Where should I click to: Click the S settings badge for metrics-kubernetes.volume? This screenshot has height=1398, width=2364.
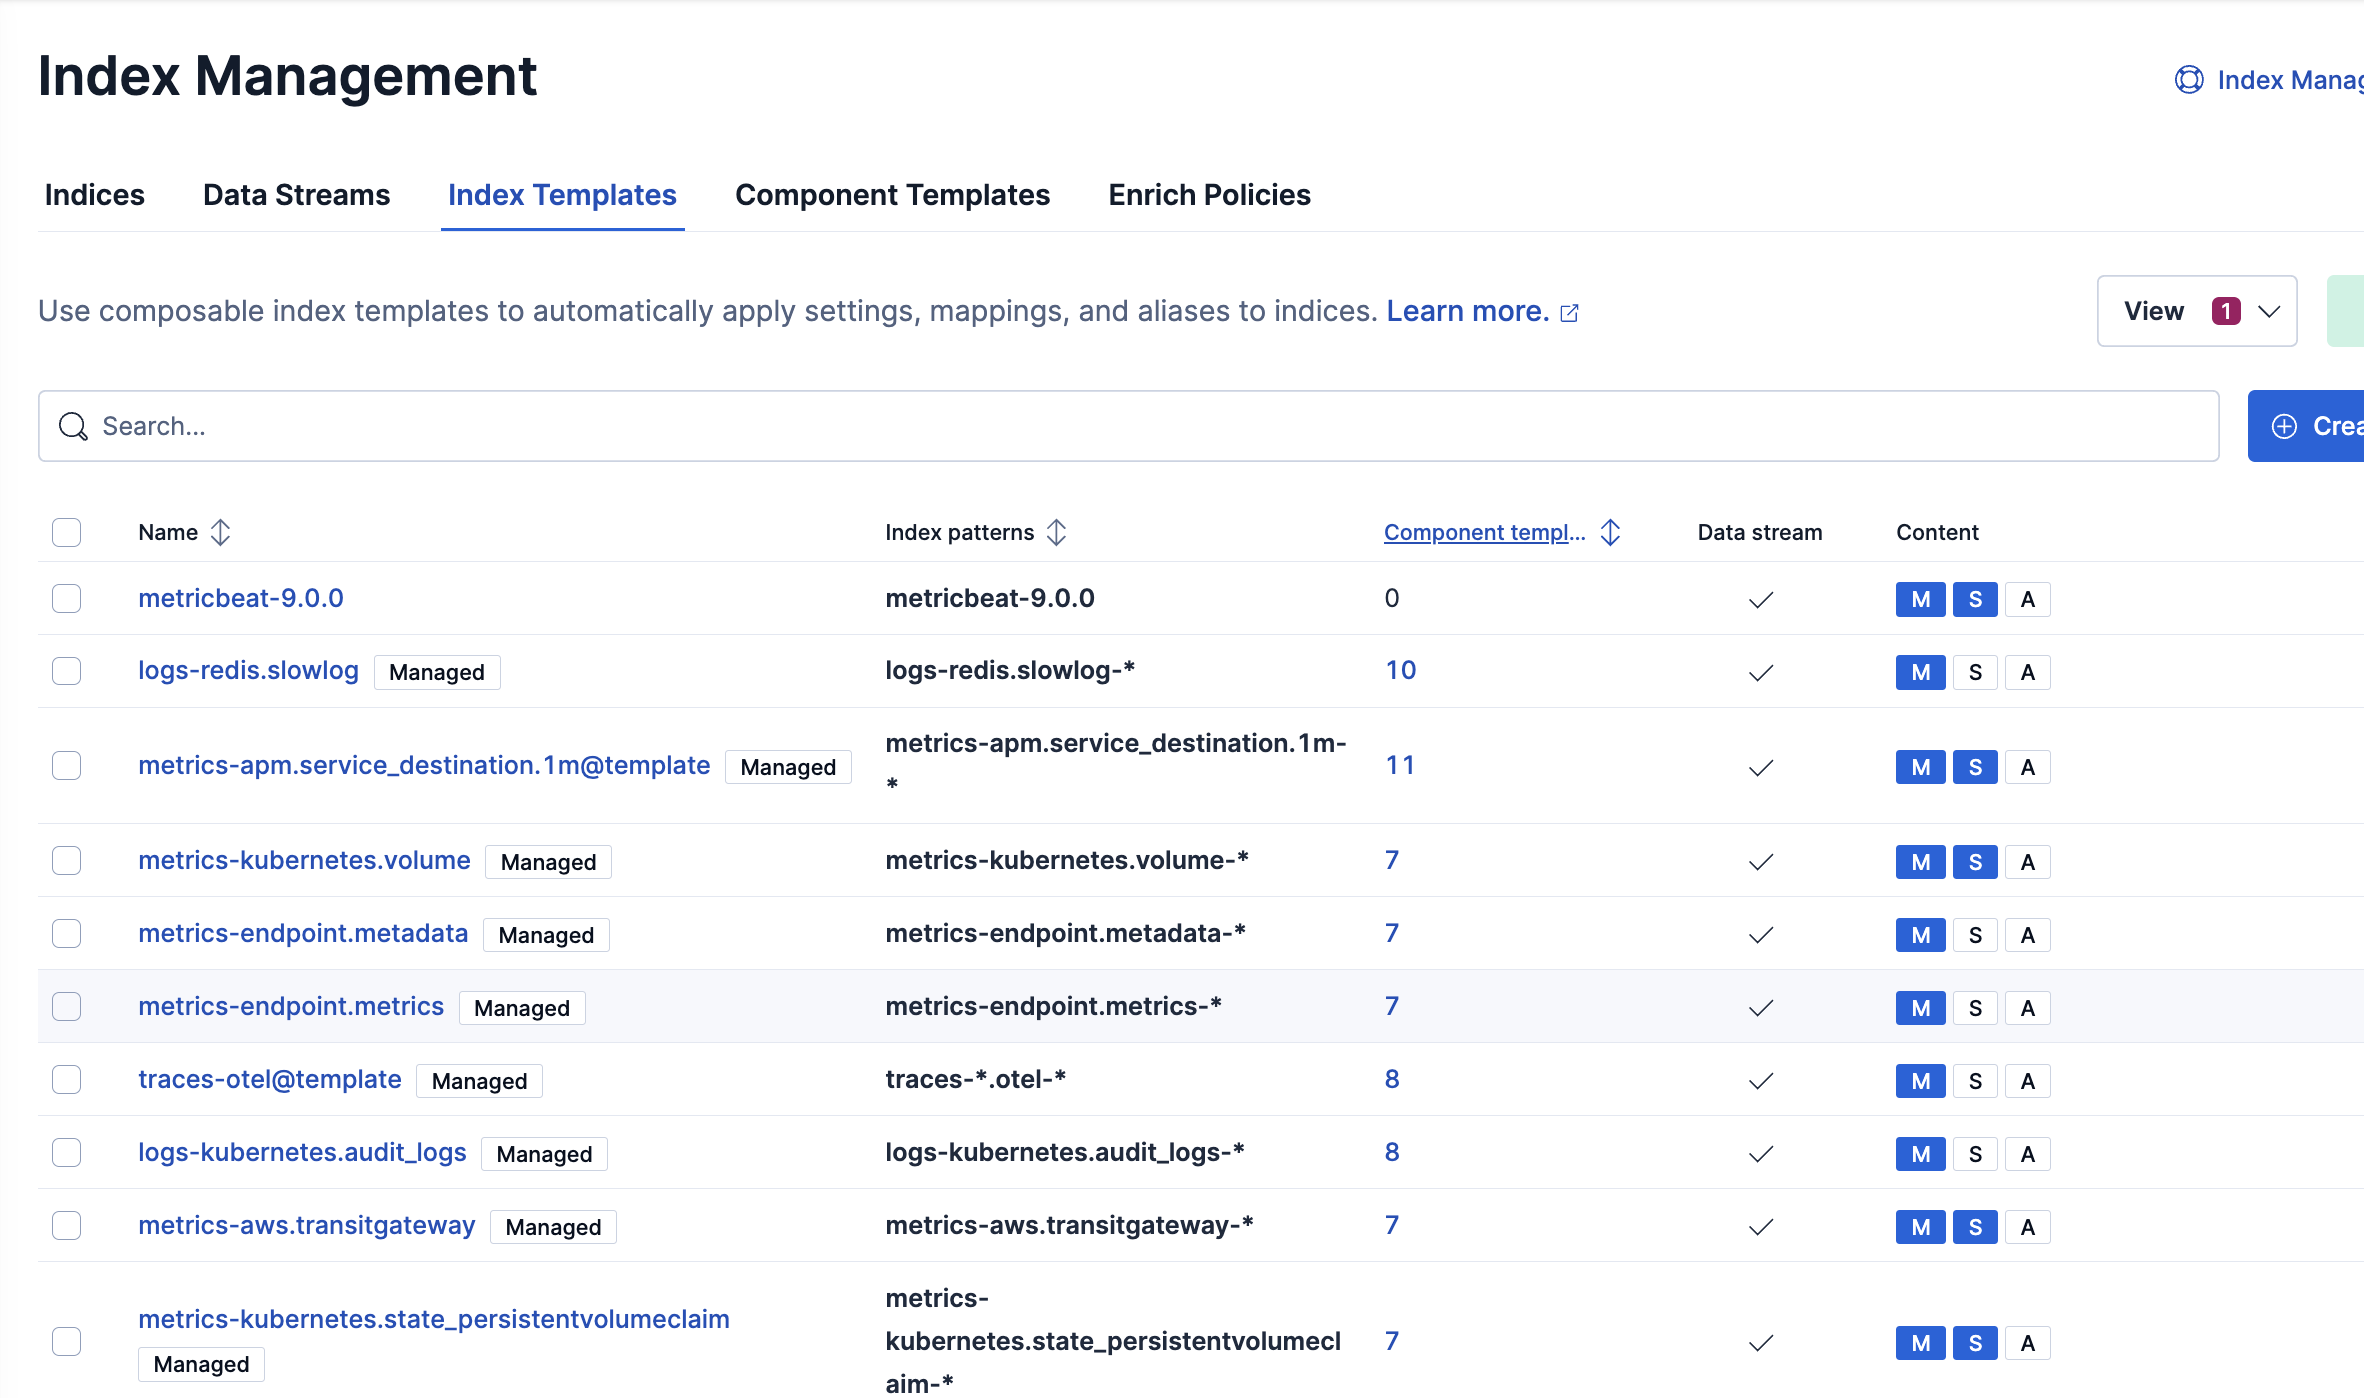pos(1975,862)
